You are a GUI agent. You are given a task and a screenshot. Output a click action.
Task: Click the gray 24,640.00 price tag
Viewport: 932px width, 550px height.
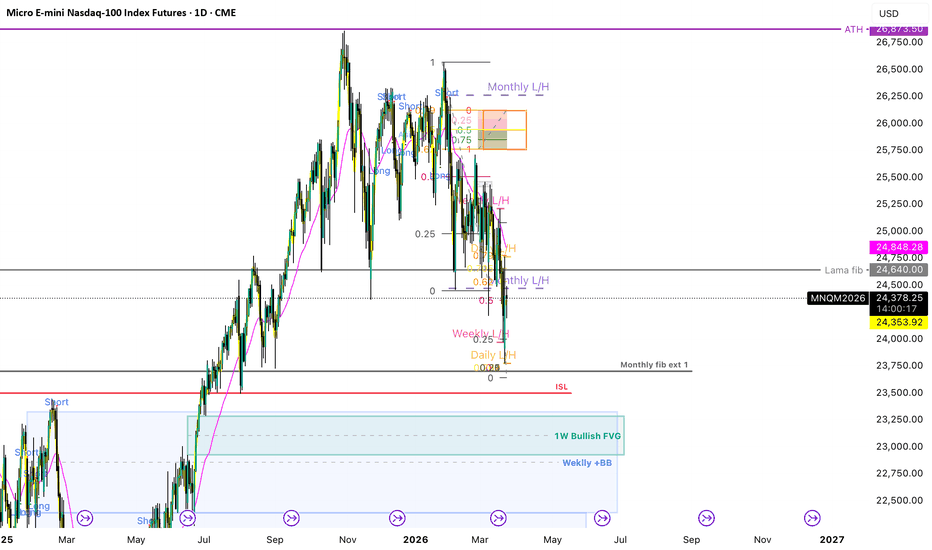coord(899,270)
